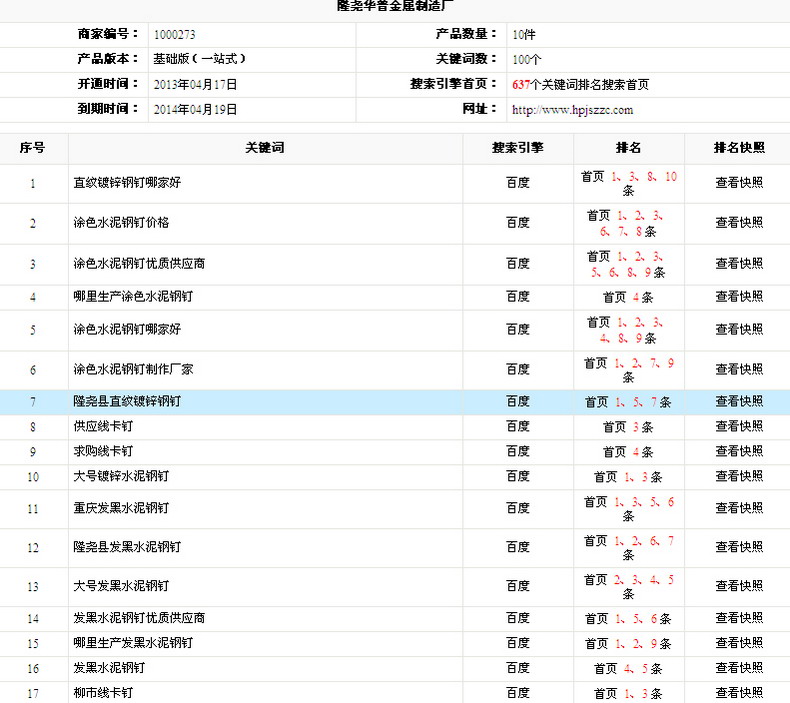Select keyword 哪里生产涂色水泥钢钉
790x703 pixels.
133,297
